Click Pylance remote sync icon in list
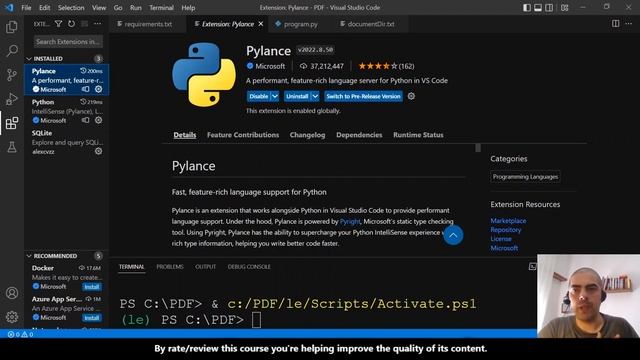This screenshot has height=360, width=640. (x=85, y=89)
